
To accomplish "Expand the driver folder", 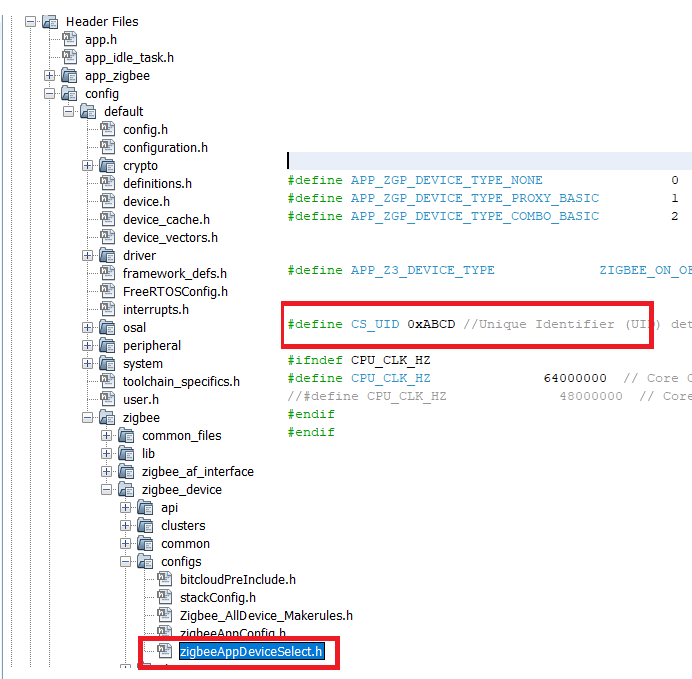I will pyautogui.click(x=88, y=255).
